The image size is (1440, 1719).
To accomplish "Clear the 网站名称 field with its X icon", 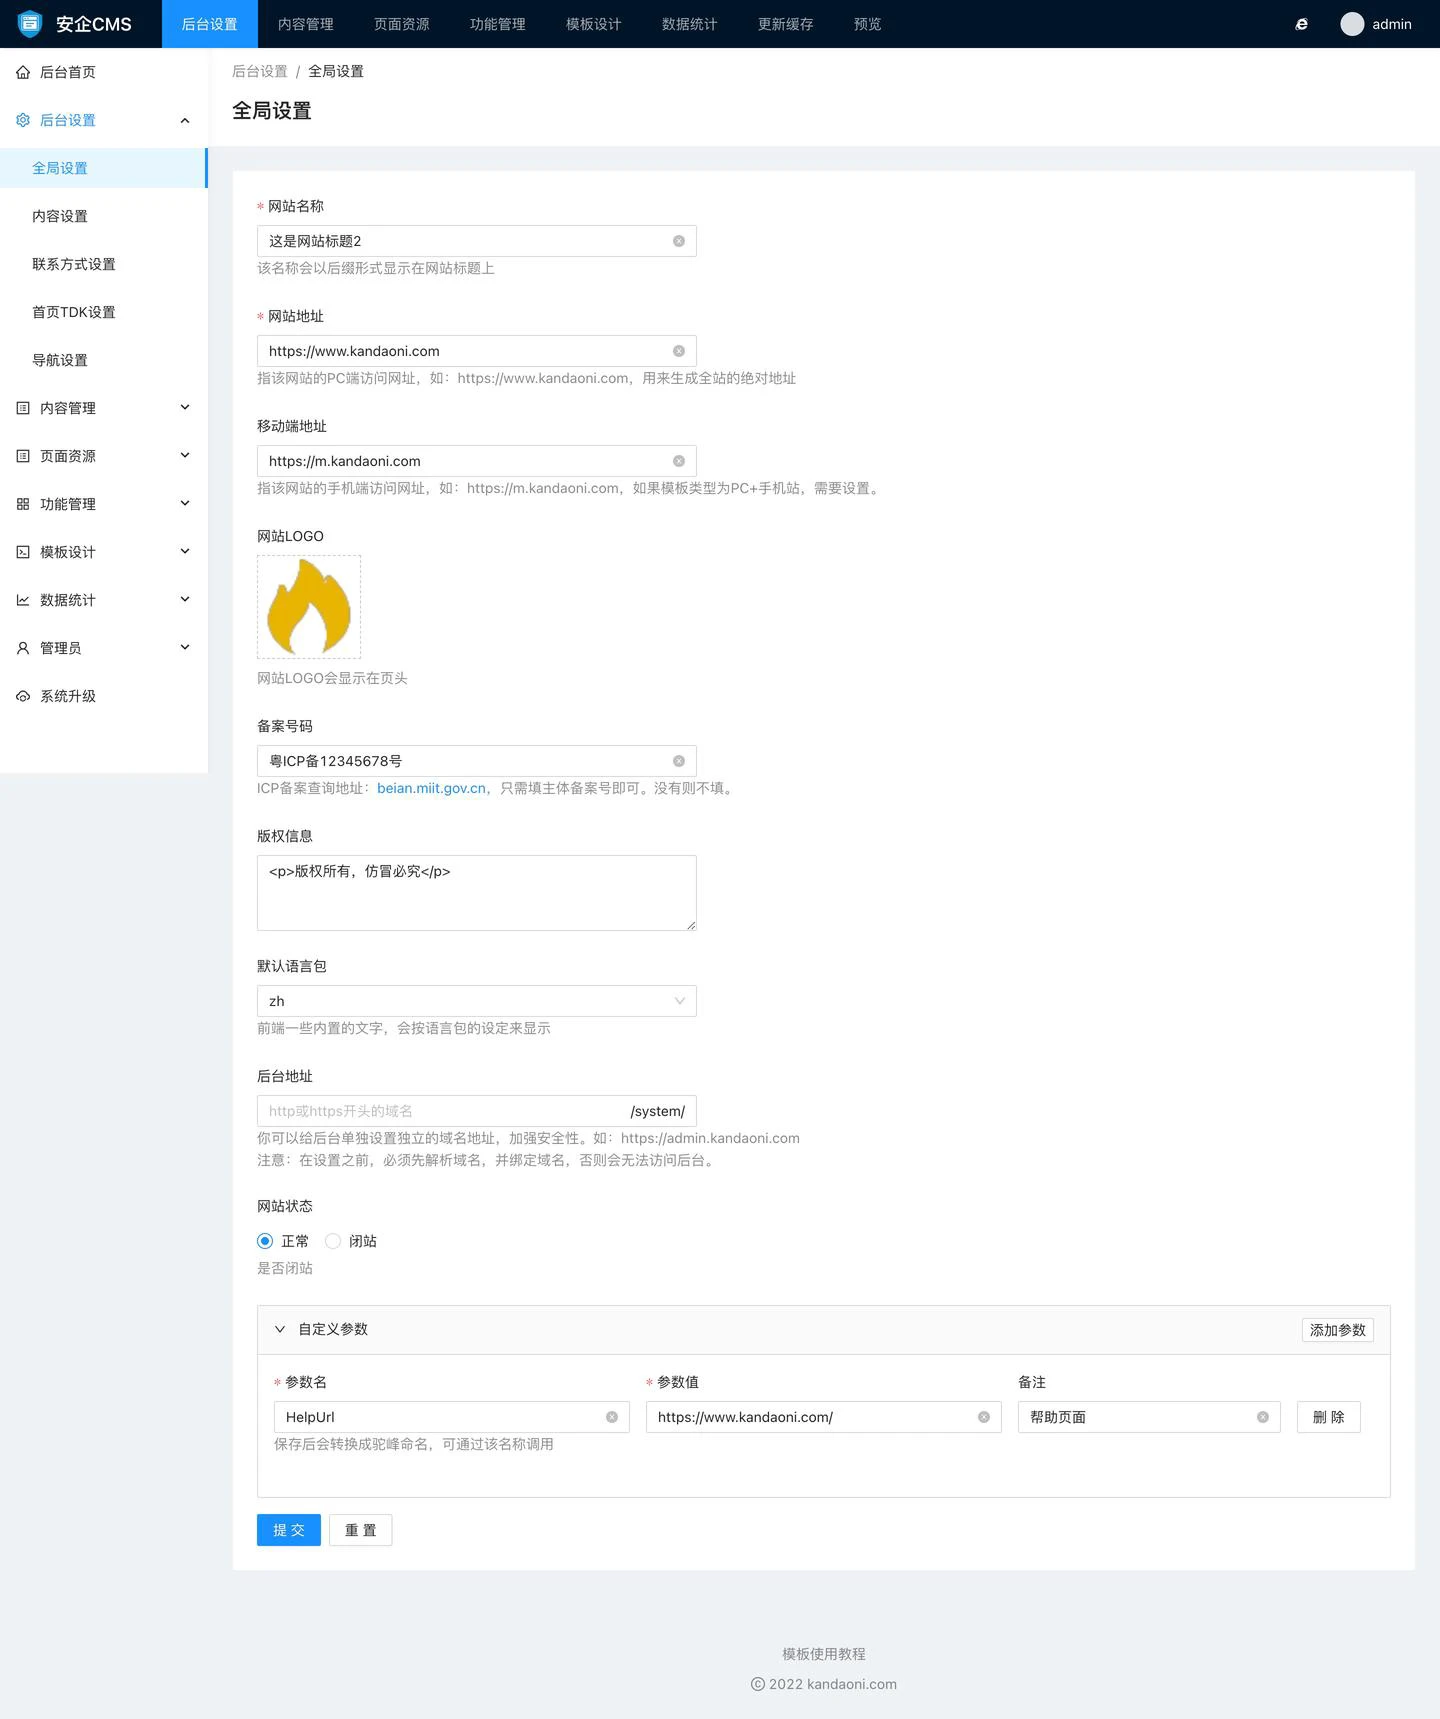I will (x=679, y=241).
